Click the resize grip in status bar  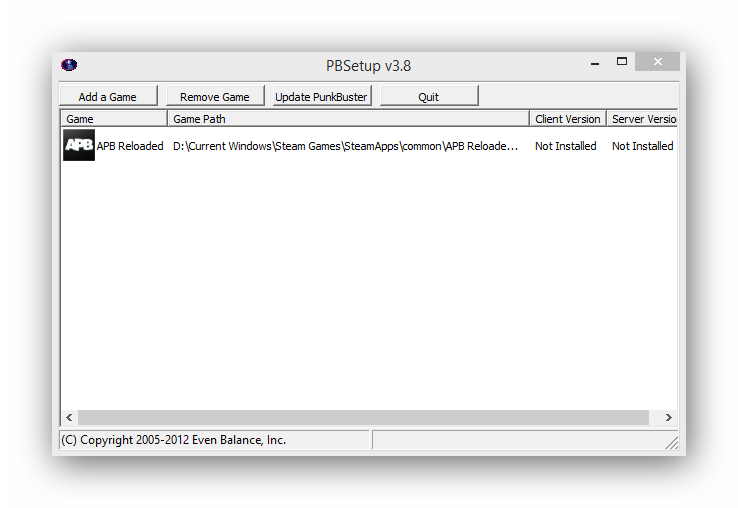coord(672,443)
